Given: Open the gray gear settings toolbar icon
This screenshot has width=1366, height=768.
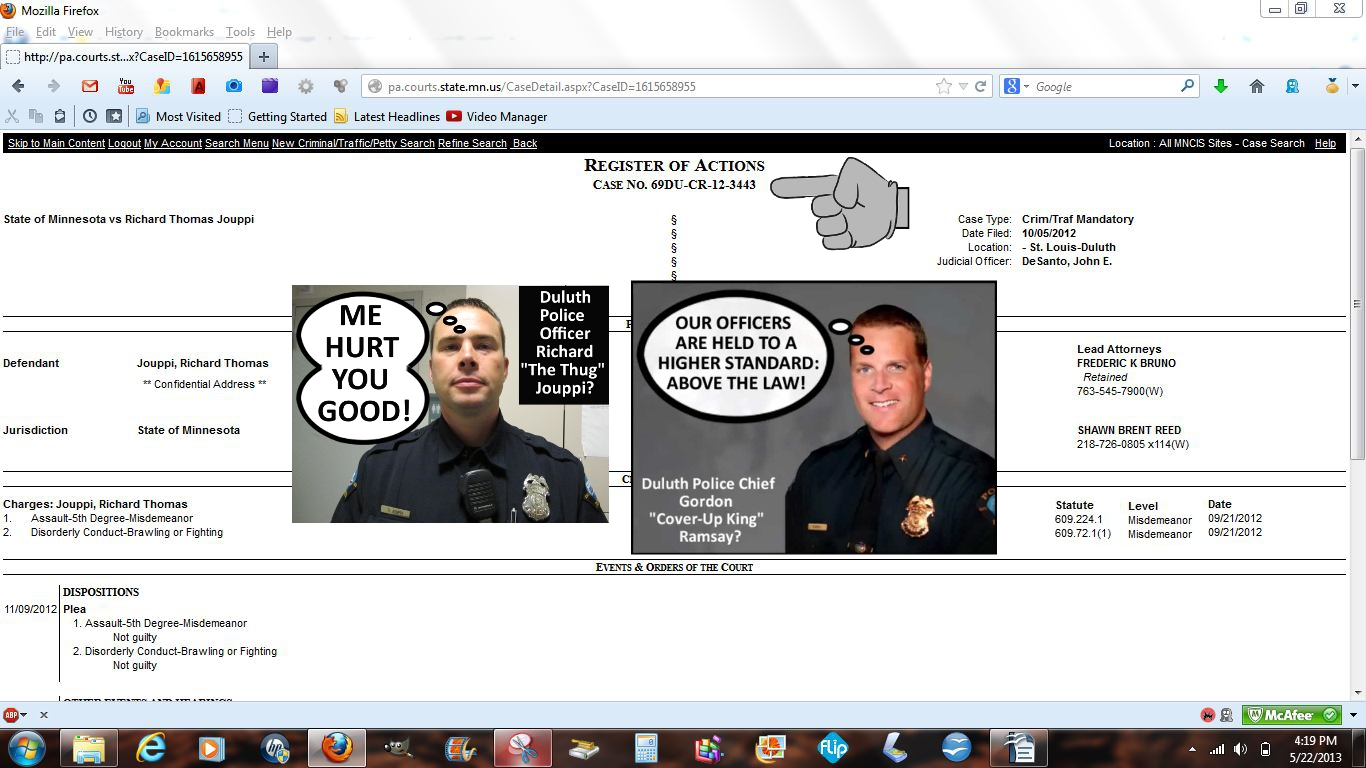Looking at the screenshot, I should point(306,86).
